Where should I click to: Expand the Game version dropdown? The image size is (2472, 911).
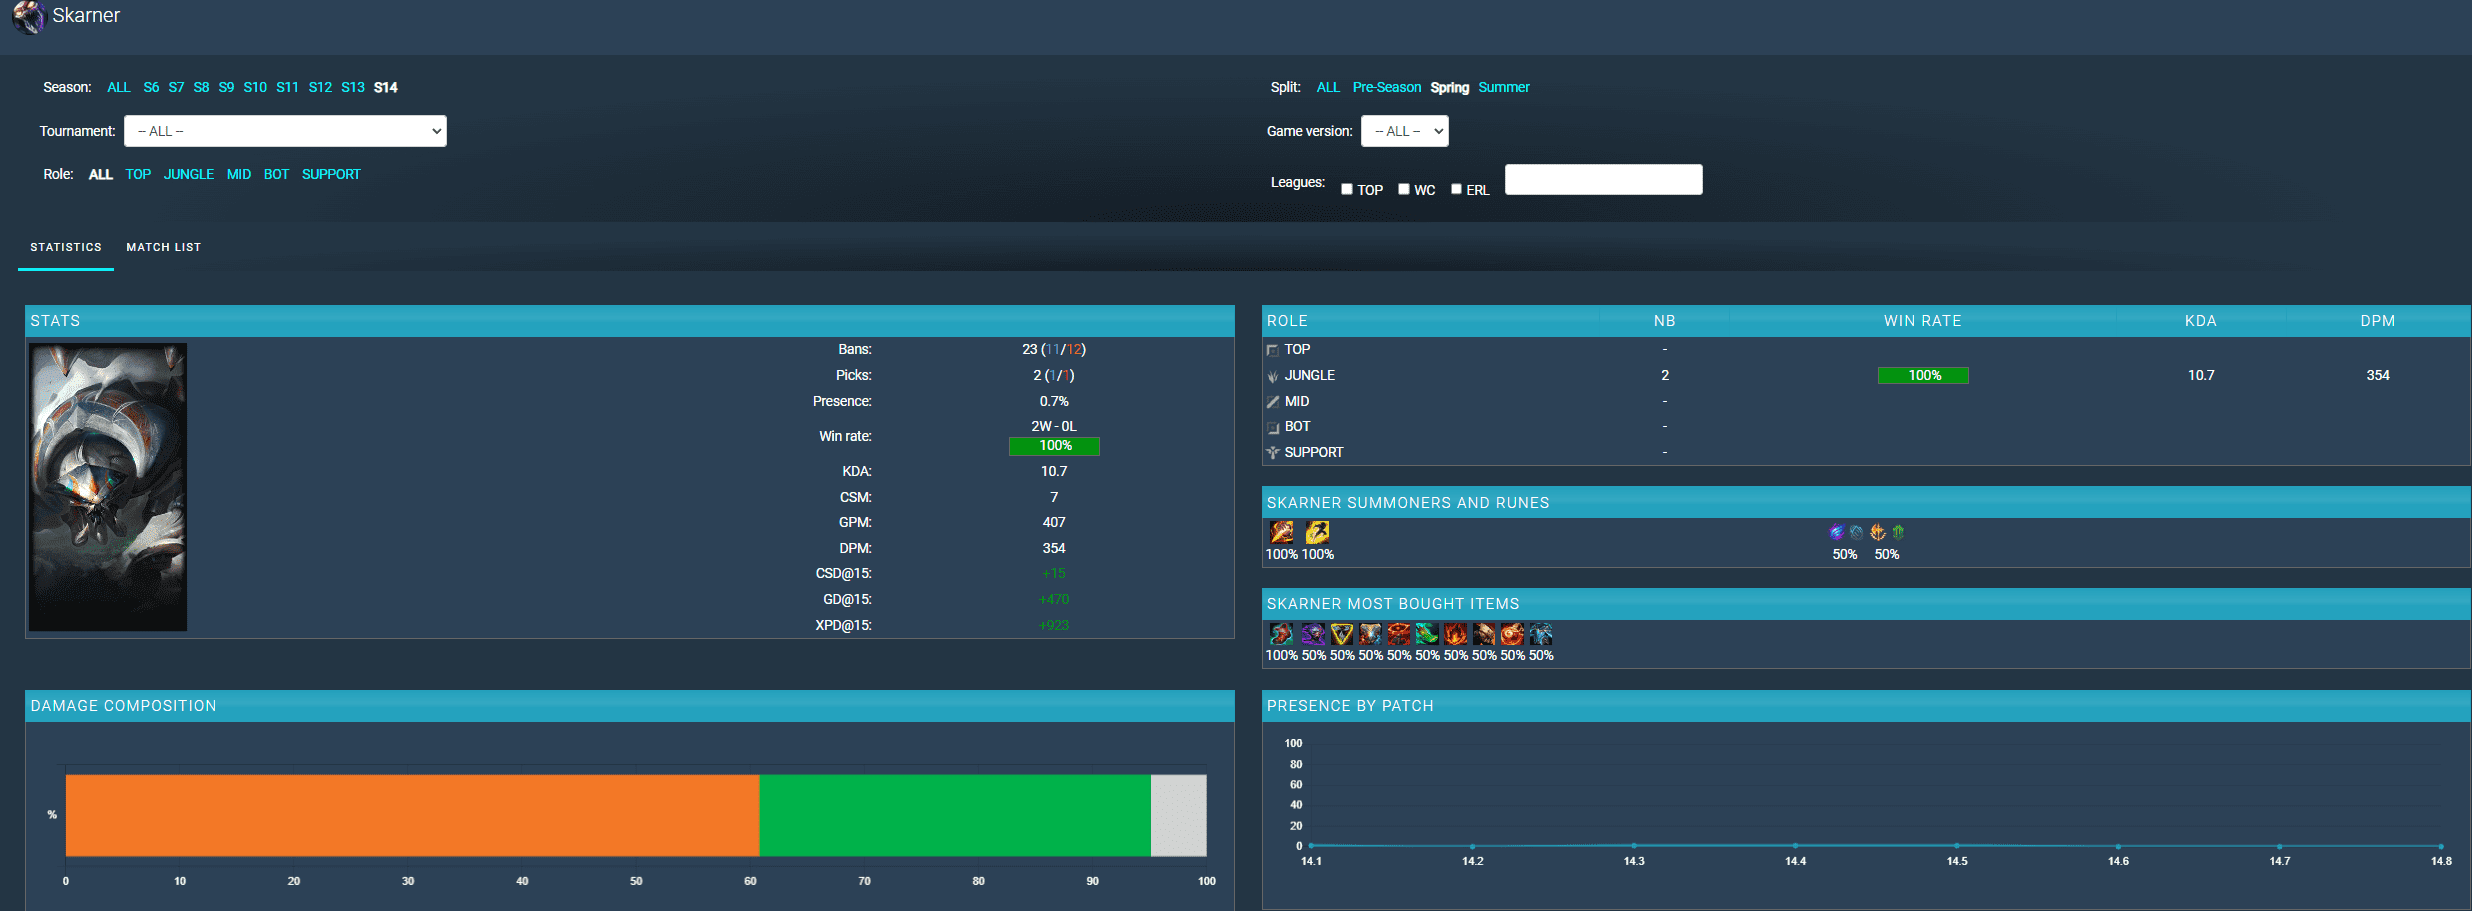[1404, 131]
